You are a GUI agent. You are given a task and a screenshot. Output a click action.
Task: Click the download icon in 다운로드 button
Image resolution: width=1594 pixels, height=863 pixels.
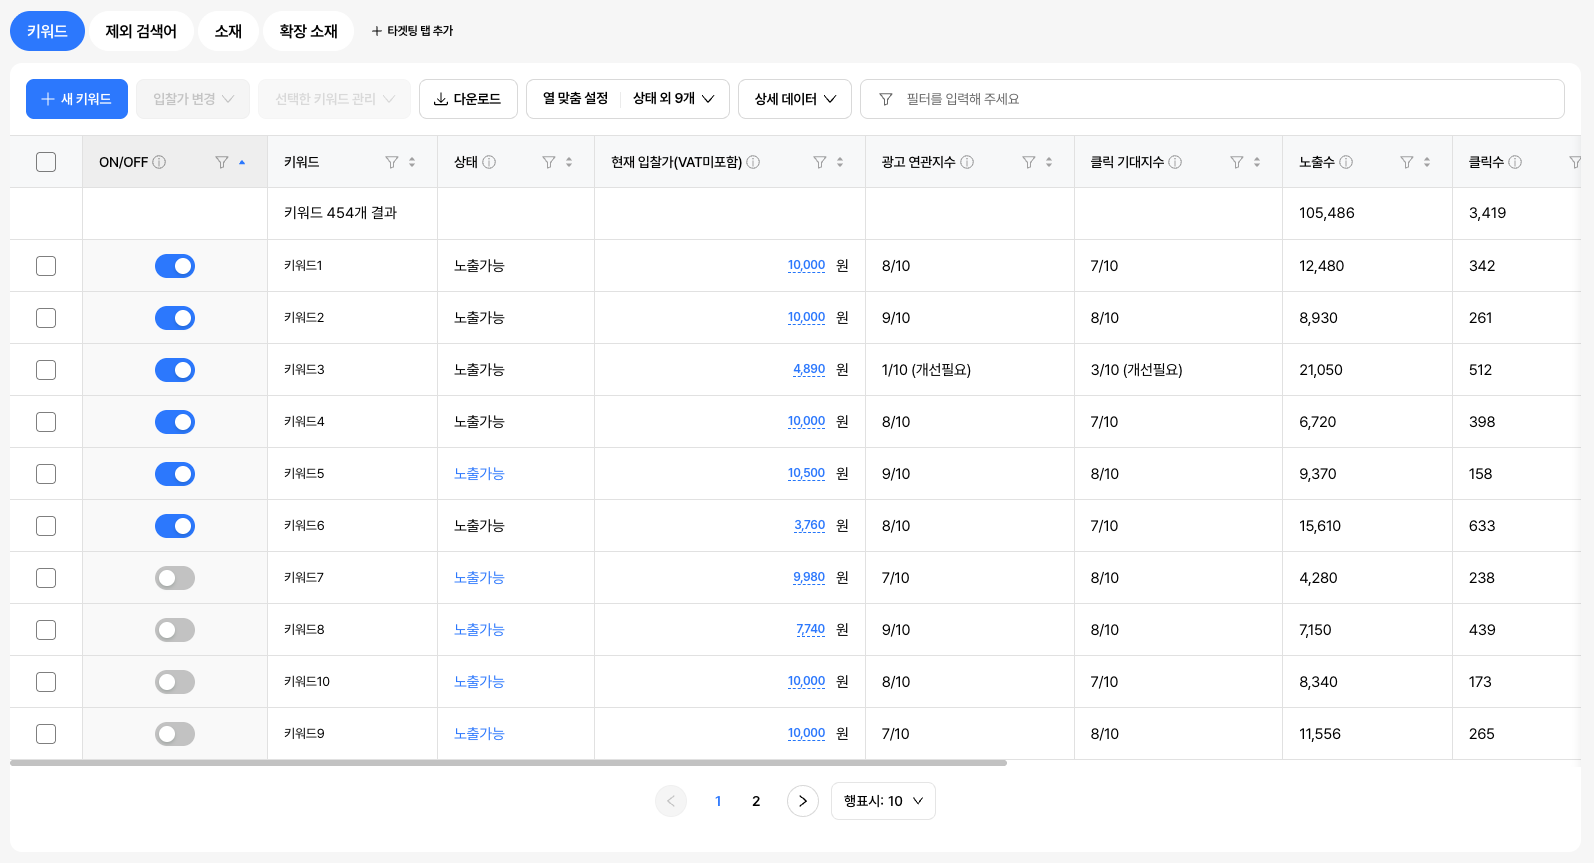coord(441,99)
